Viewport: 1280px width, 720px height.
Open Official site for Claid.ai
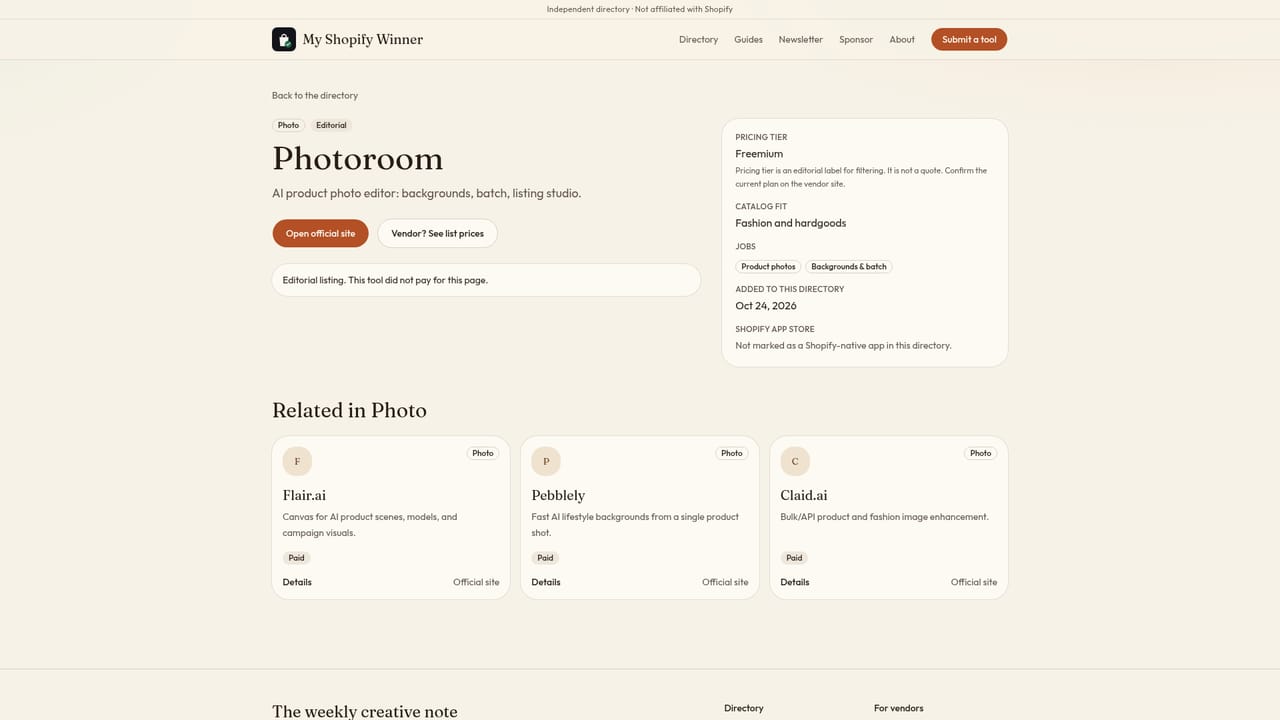click(x=974, y=582)
